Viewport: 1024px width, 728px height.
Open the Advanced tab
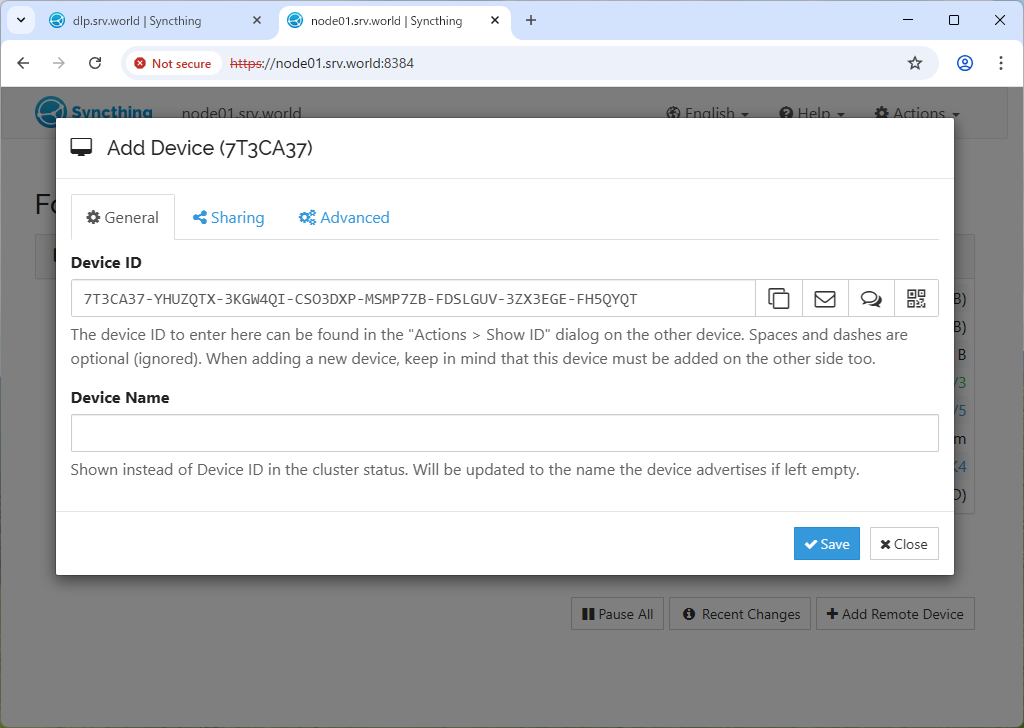[x=344, y=218]
